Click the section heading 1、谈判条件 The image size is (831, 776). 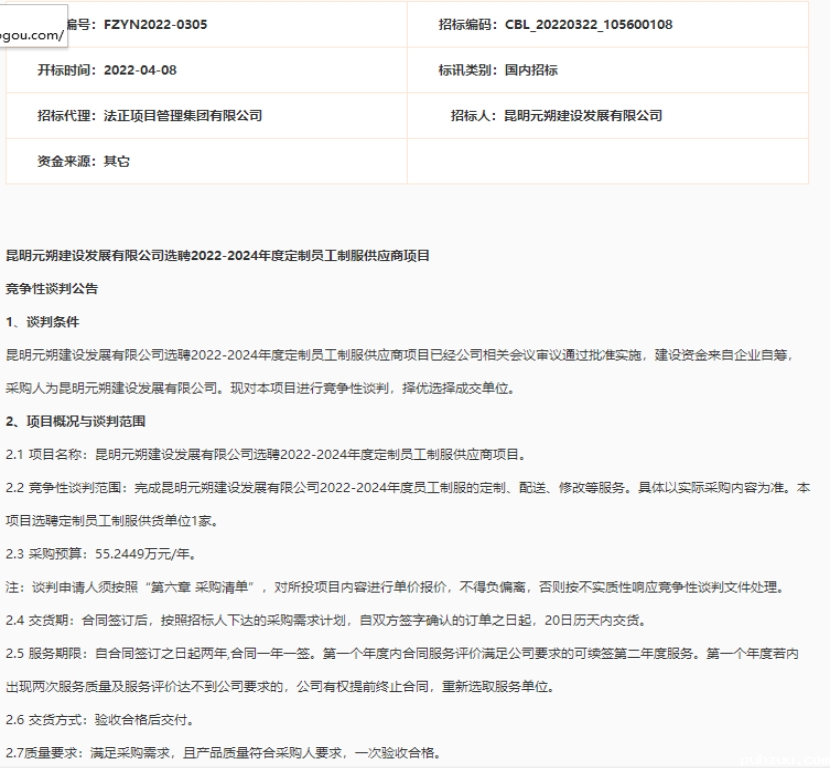(42, 322)
